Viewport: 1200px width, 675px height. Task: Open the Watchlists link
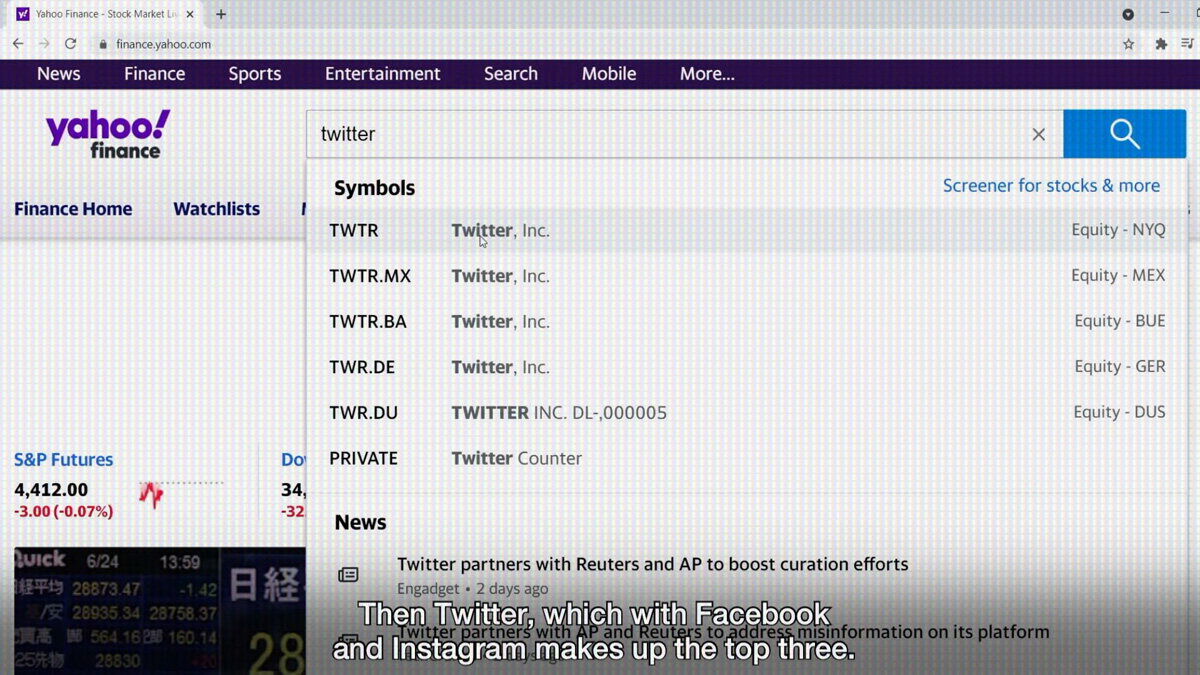pos(216,209)
